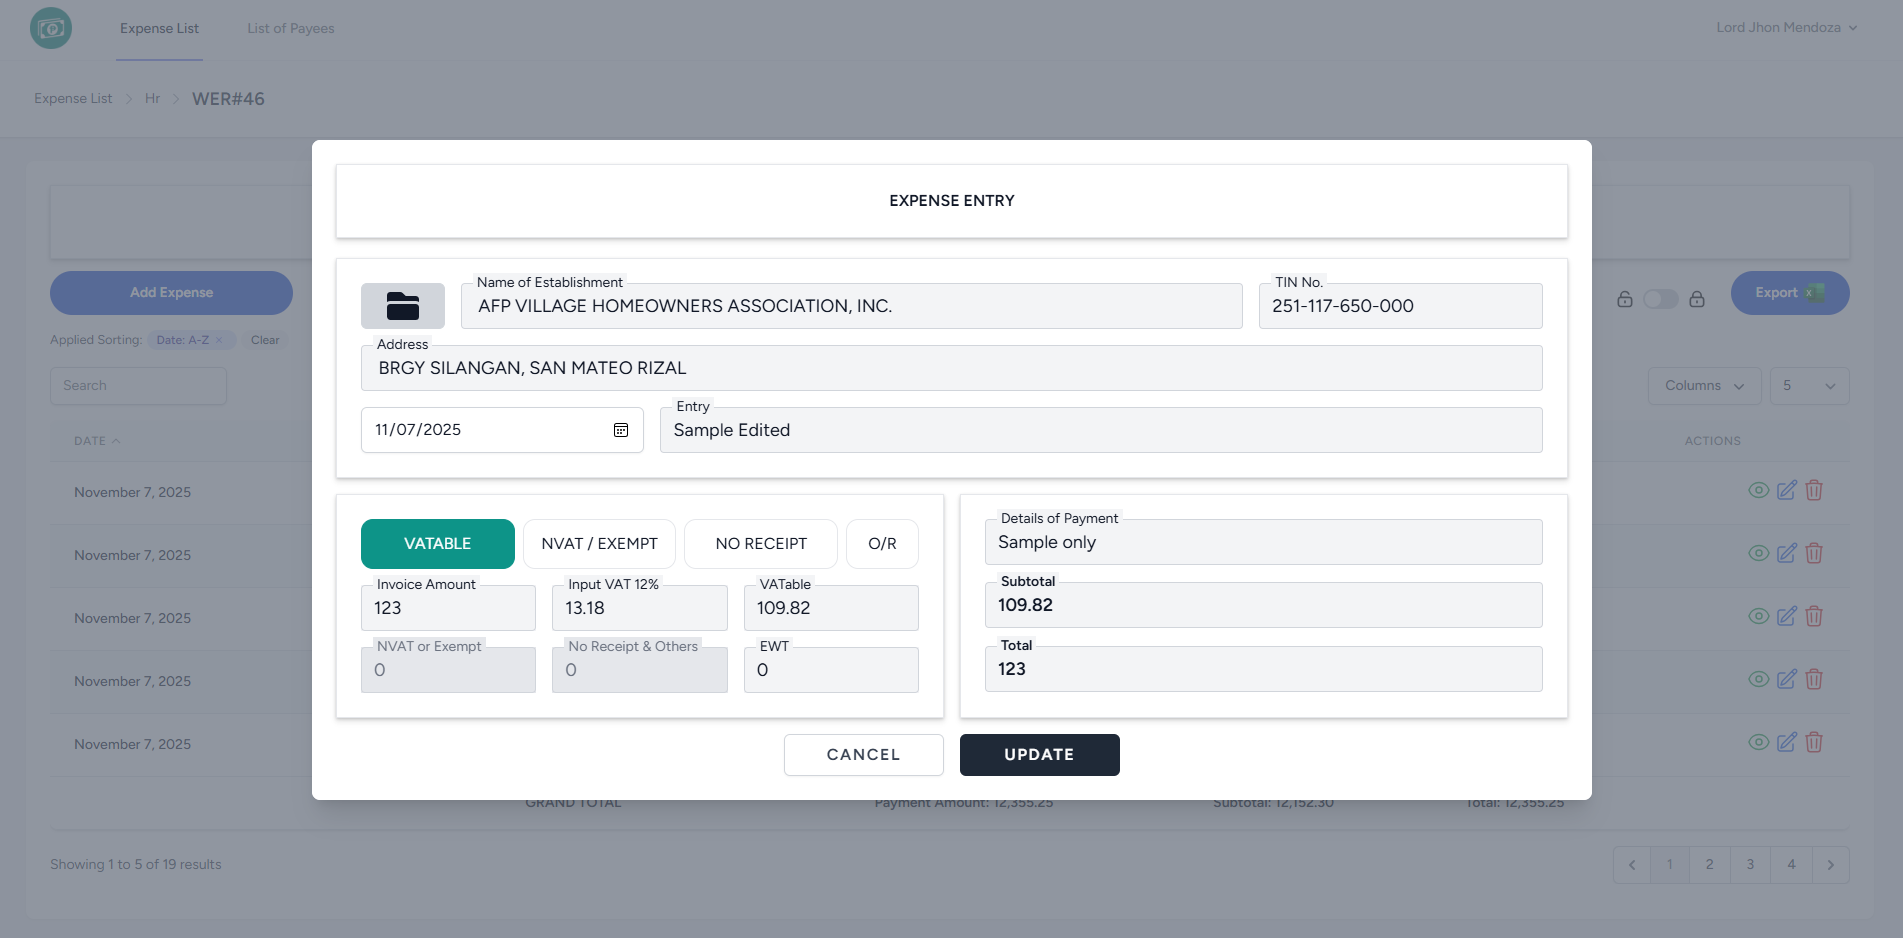Click the unlock padlock icon beside the toggle
Screen dimensions: 1903x938
tap(1625, 299)
